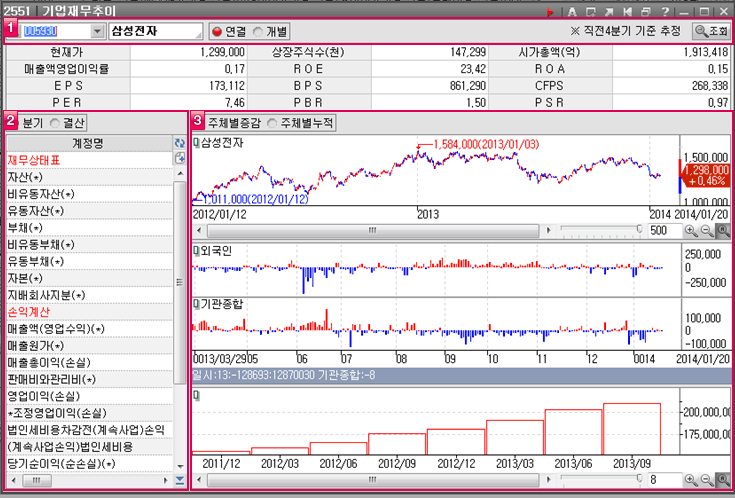The width and height of the screenshot is (735, 498).
Task: Adjust the price chart zoom slider
Action: pyautogui.click(x=639, y=229)
